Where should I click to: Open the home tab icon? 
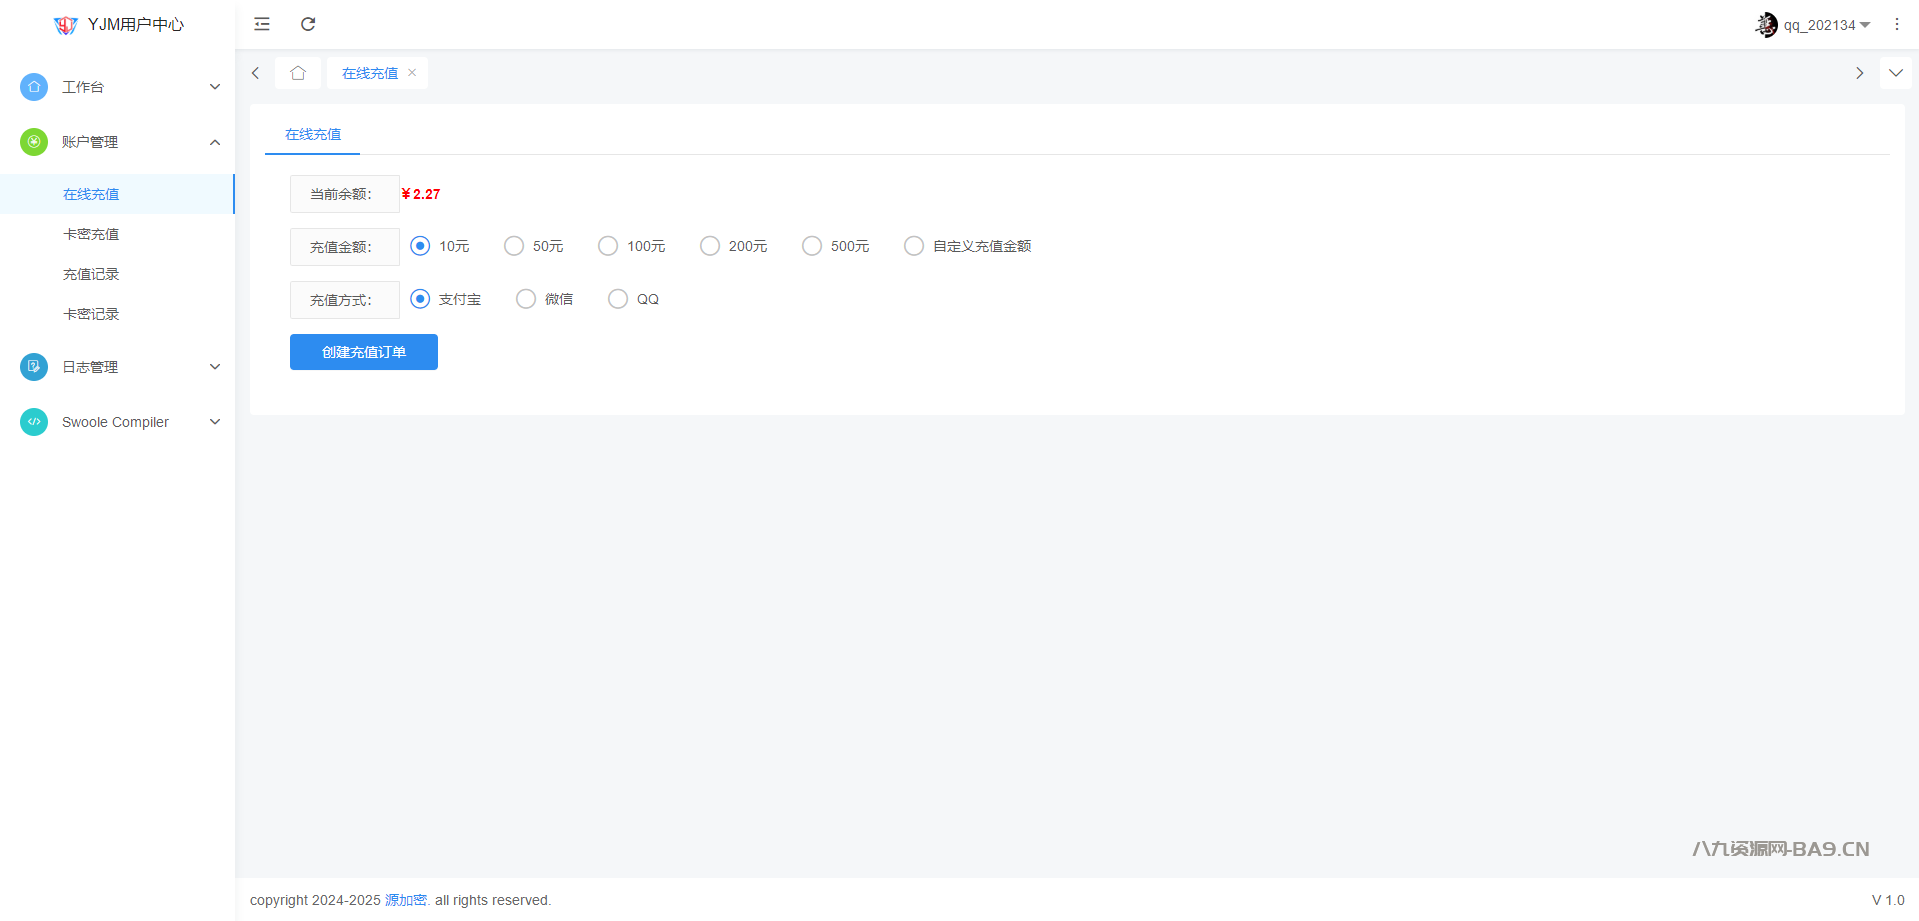(x=298, y=73)
